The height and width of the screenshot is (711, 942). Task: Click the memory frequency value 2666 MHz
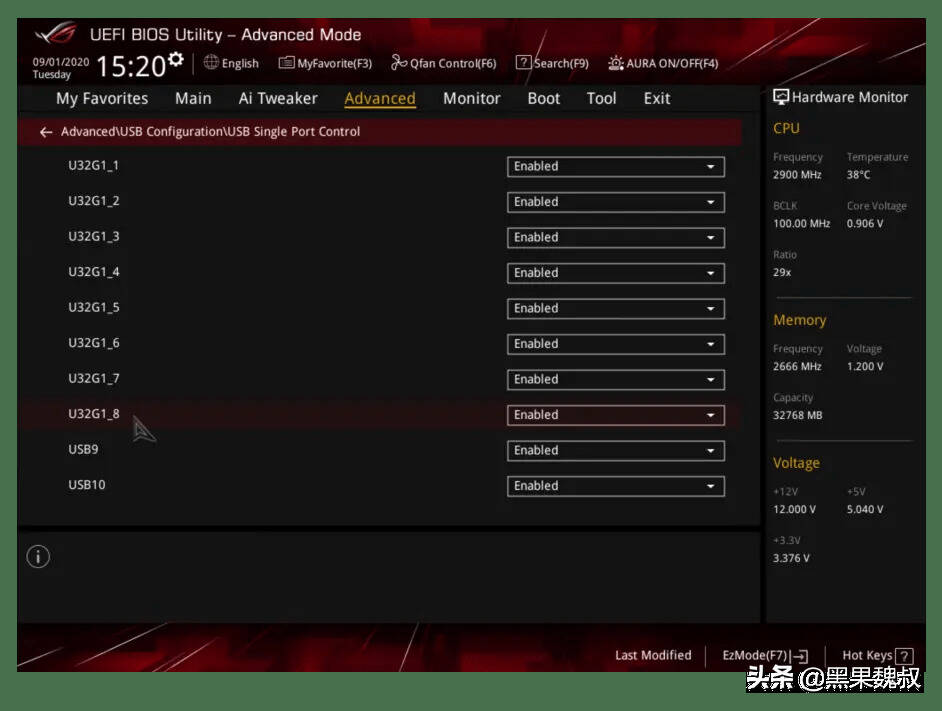coord(797,367)
